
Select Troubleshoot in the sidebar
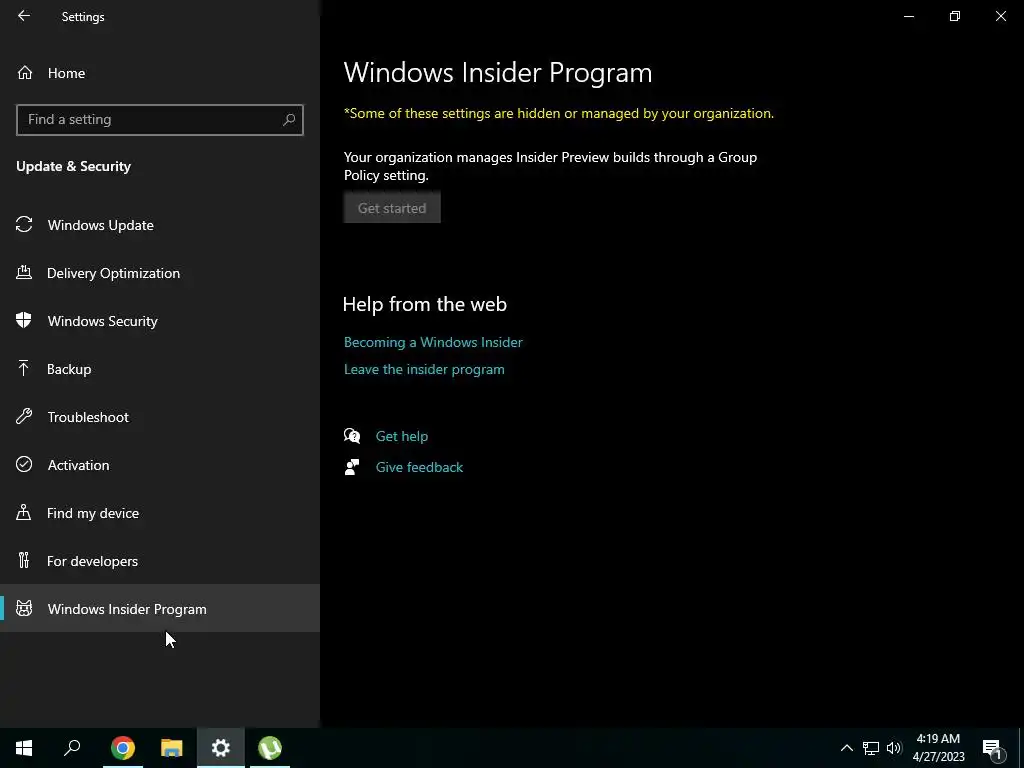159,417
